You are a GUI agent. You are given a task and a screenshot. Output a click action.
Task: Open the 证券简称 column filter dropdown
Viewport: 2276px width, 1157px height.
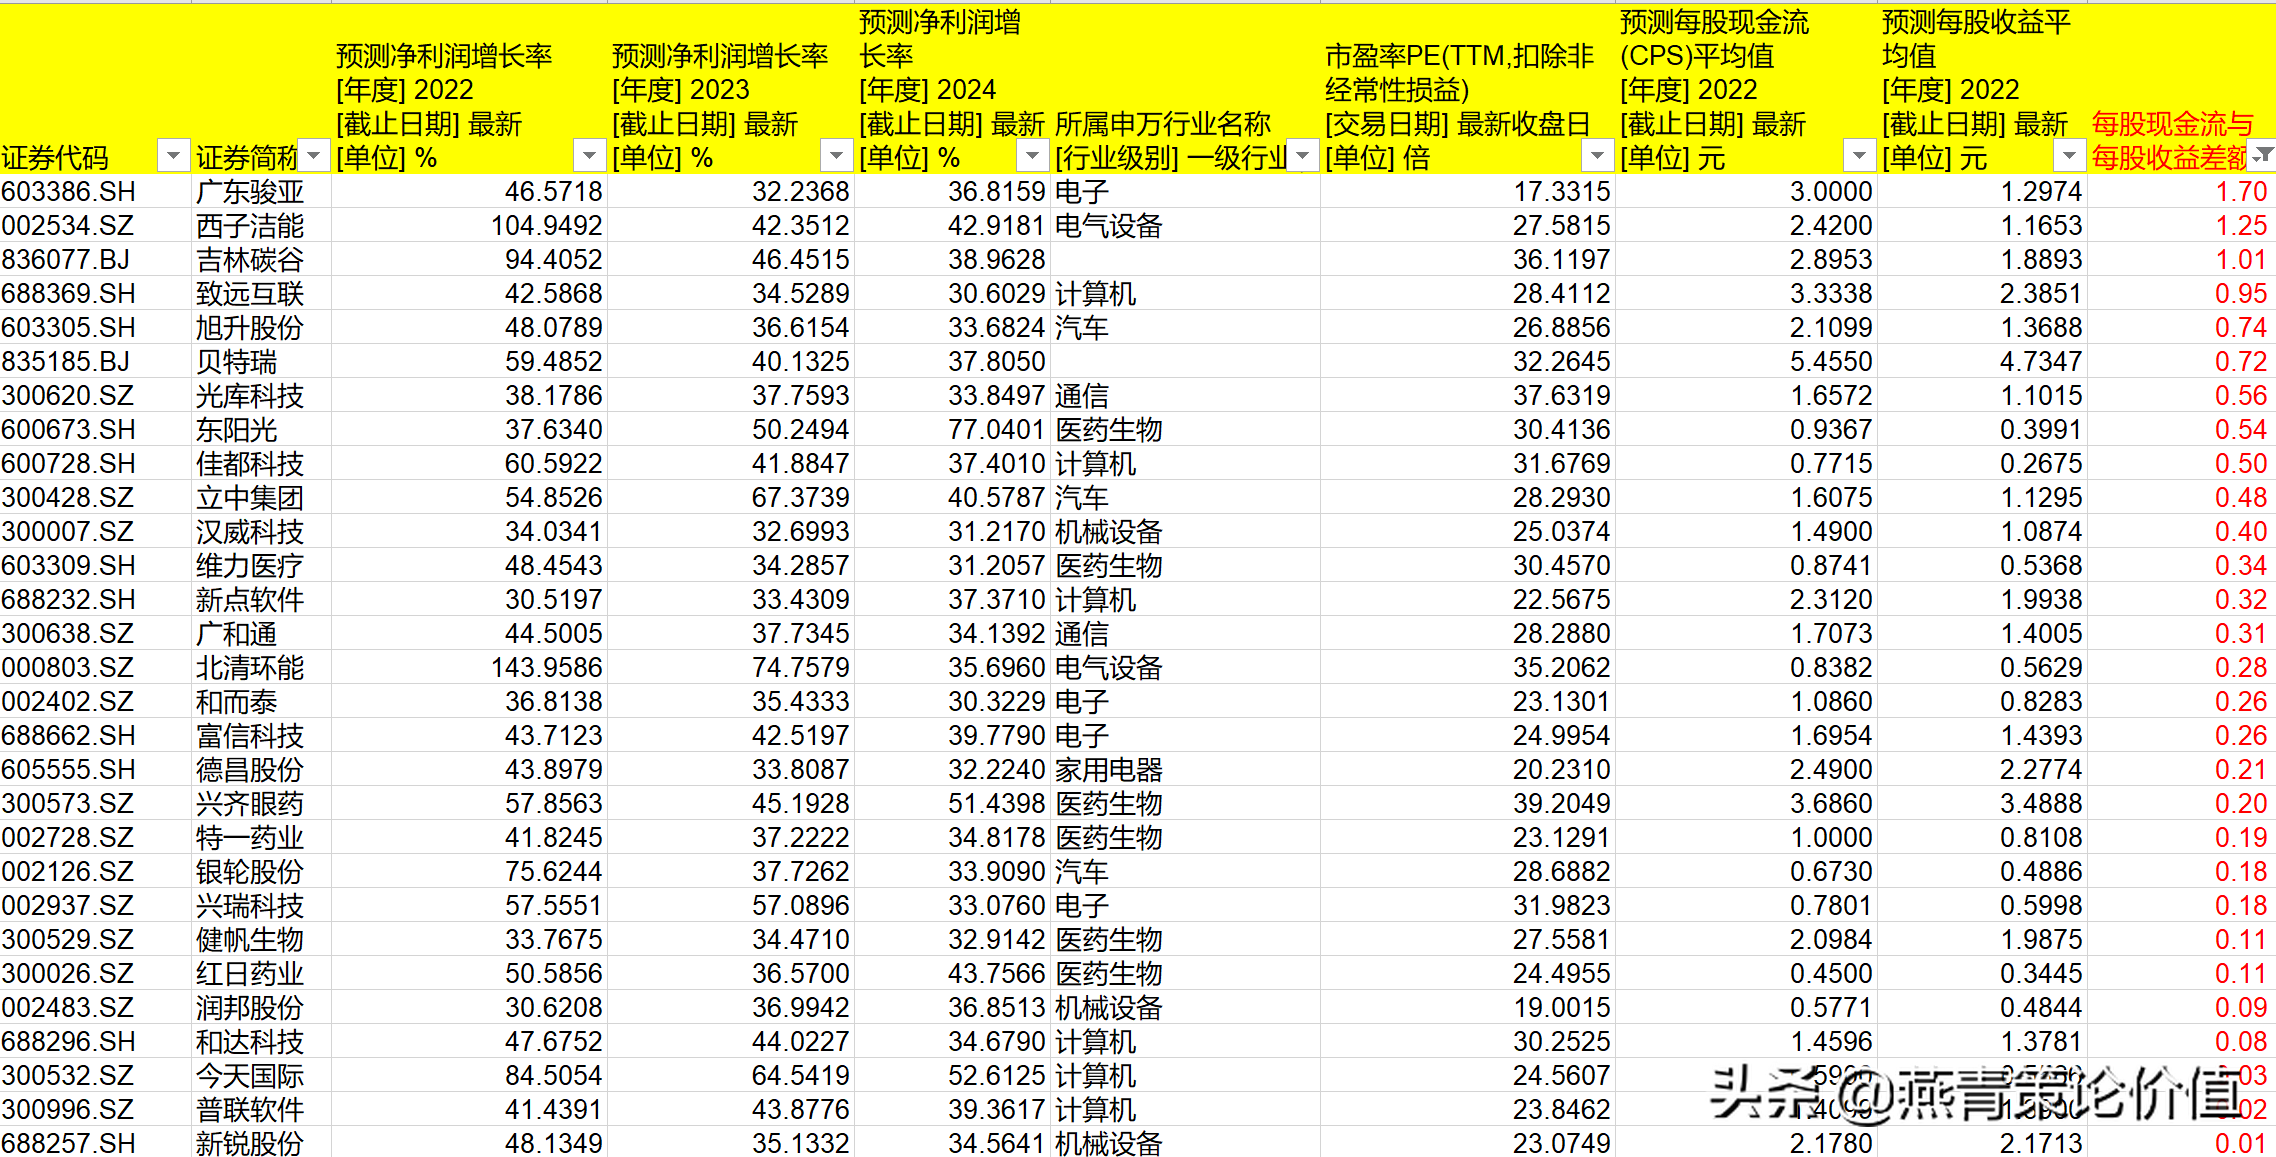coord(314,156)
